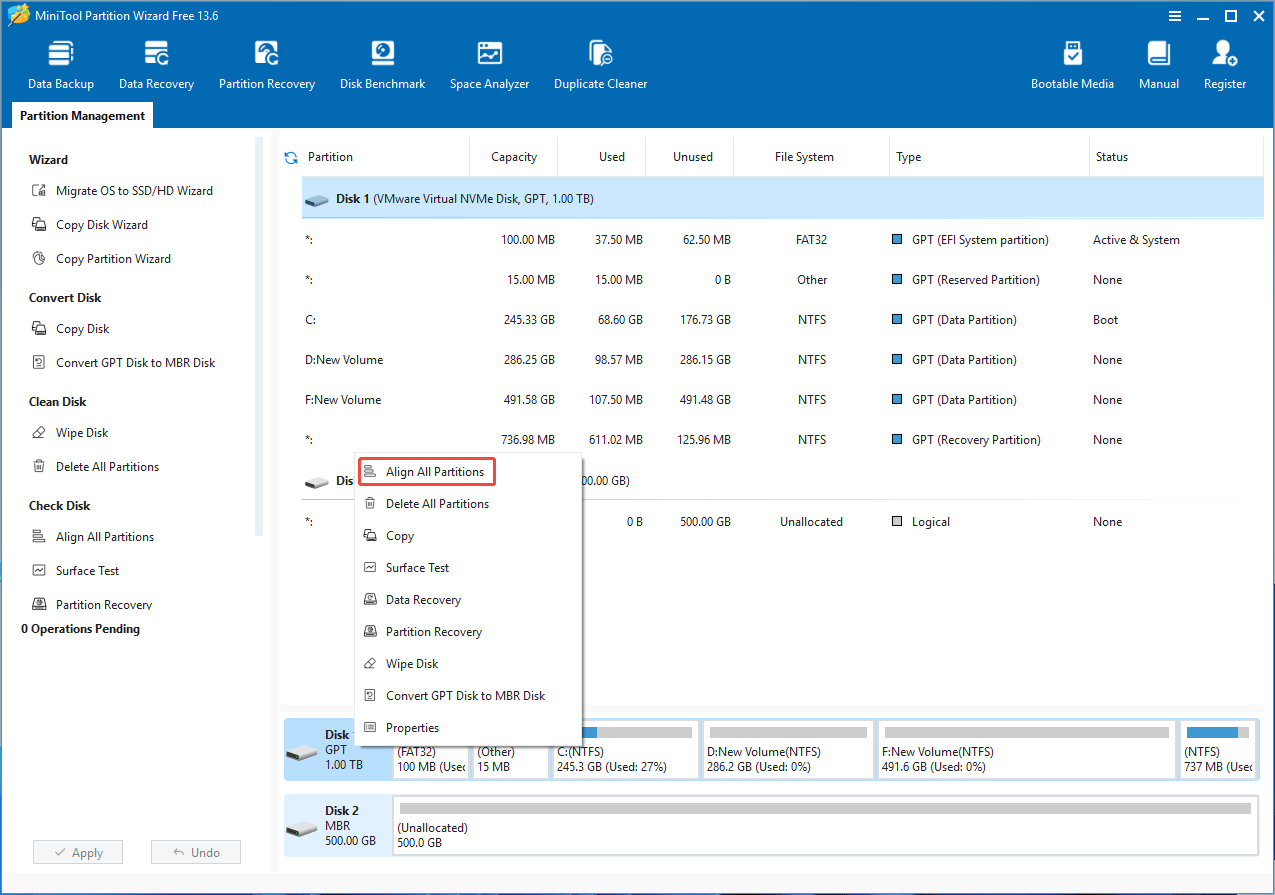Open the Data Backup tool

[x=61, y=66]
